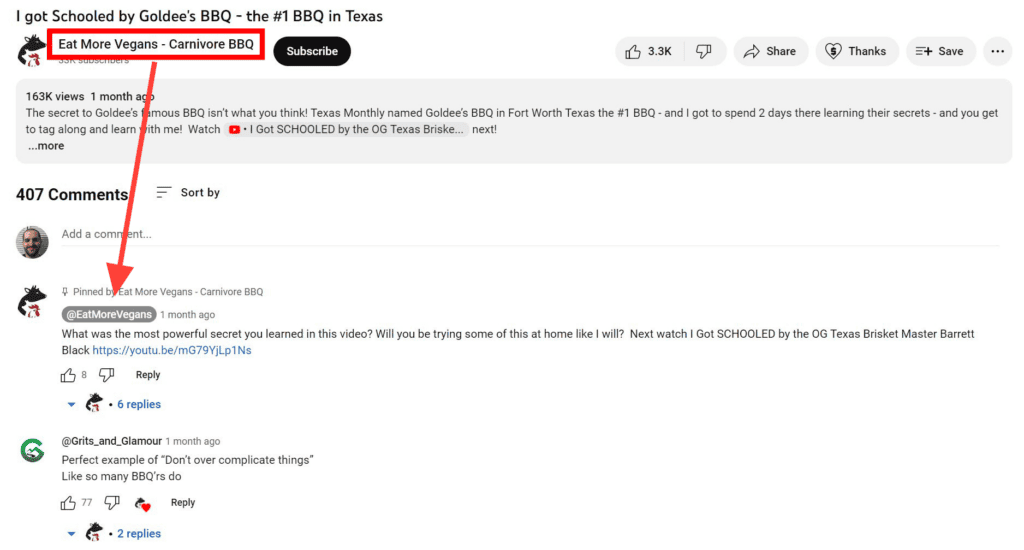Reply to the pinned comment

point(148,375)
